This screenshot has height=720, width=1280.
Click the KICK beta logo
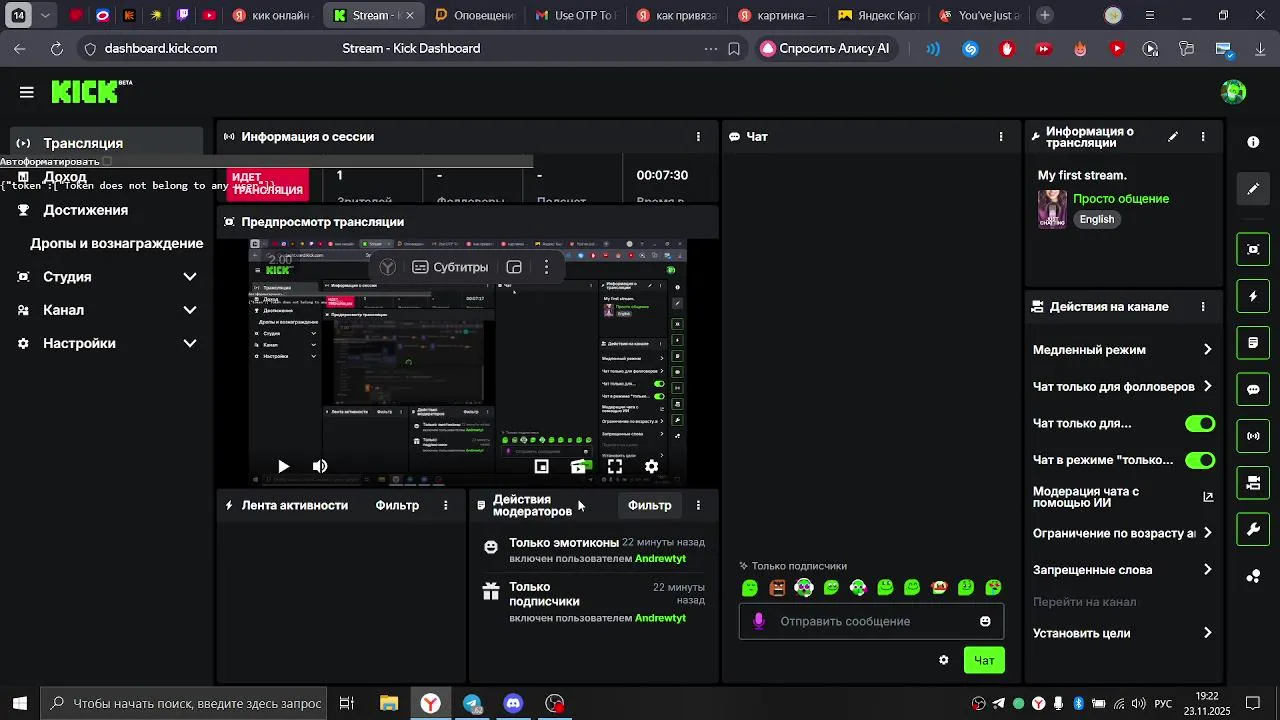[x=92, y=91]
